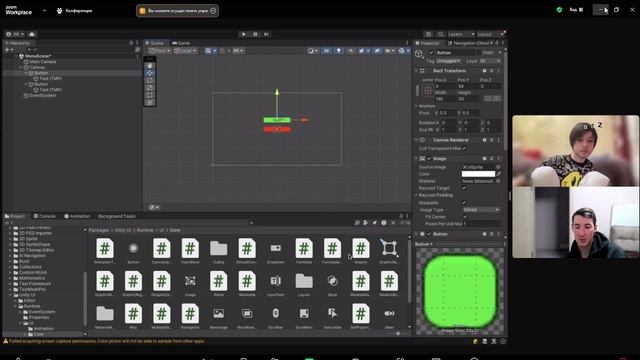Switch to the Game tab
Image resolution: width=640 pixels, height=360 pixels.
tap(181, 43)
